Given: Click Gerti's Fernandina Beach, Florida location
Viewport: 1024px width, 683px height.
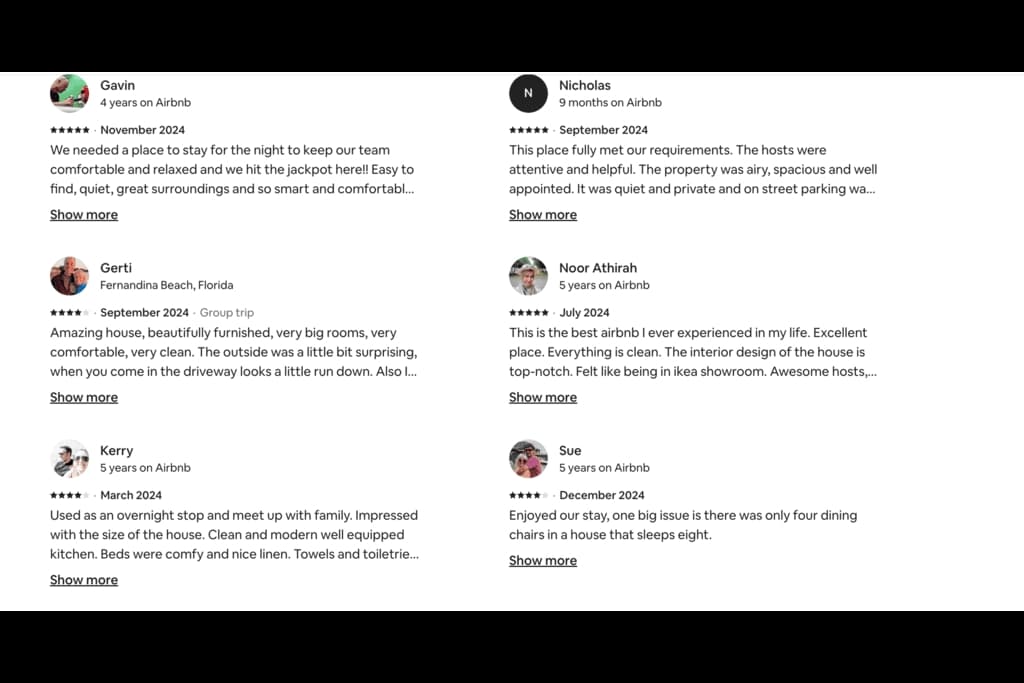Looking at the screenshot, I should pos(167,285).
